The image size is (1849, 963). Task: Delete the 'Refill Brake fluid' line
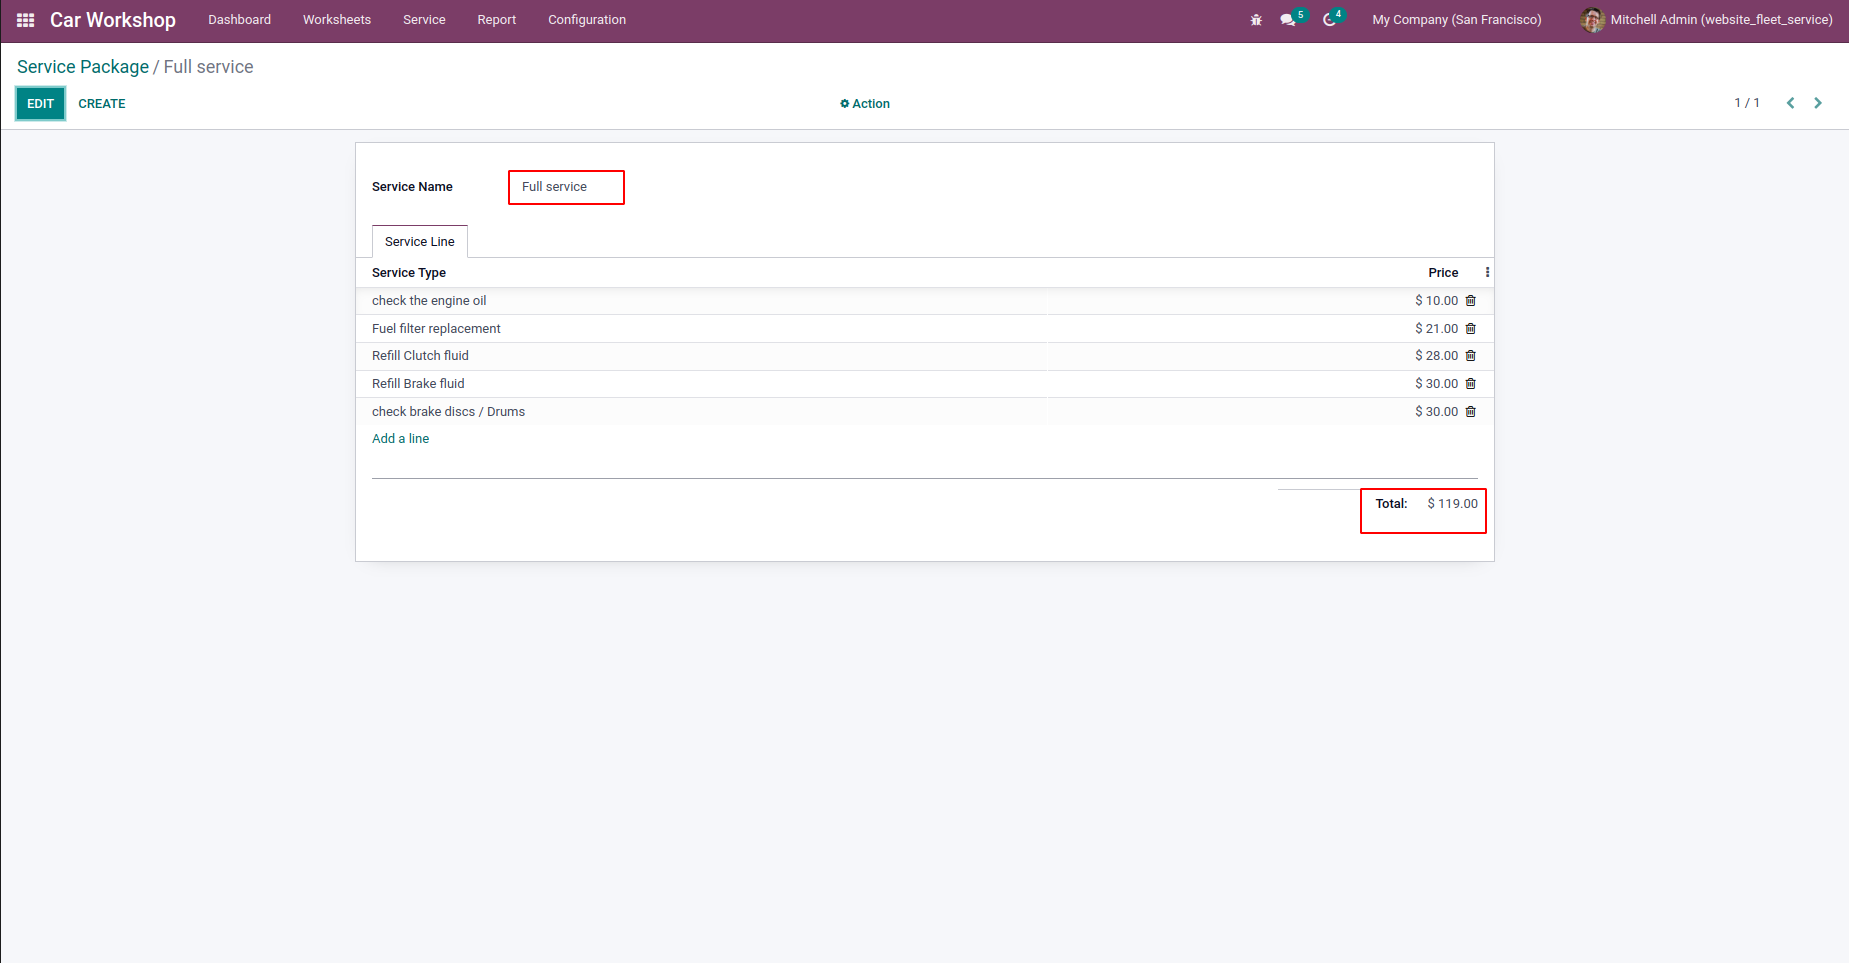pos(1470,384)
